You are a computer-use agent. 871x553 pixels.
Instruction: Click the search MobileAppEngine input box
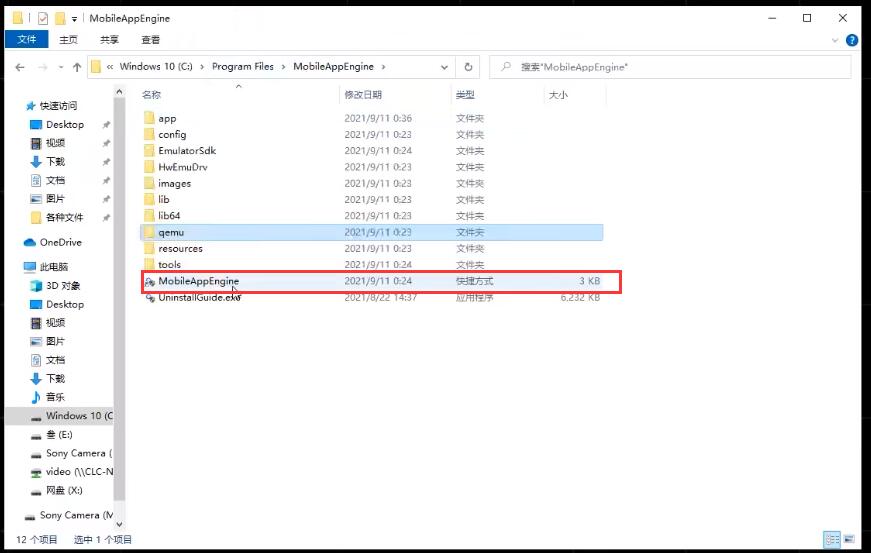[680, 67]
